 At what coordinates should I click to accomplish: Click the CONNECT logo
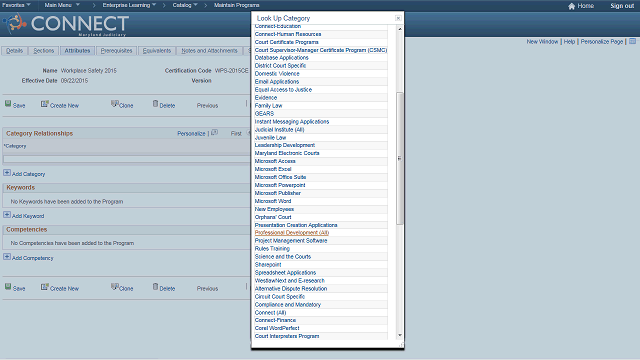(67, 24)
